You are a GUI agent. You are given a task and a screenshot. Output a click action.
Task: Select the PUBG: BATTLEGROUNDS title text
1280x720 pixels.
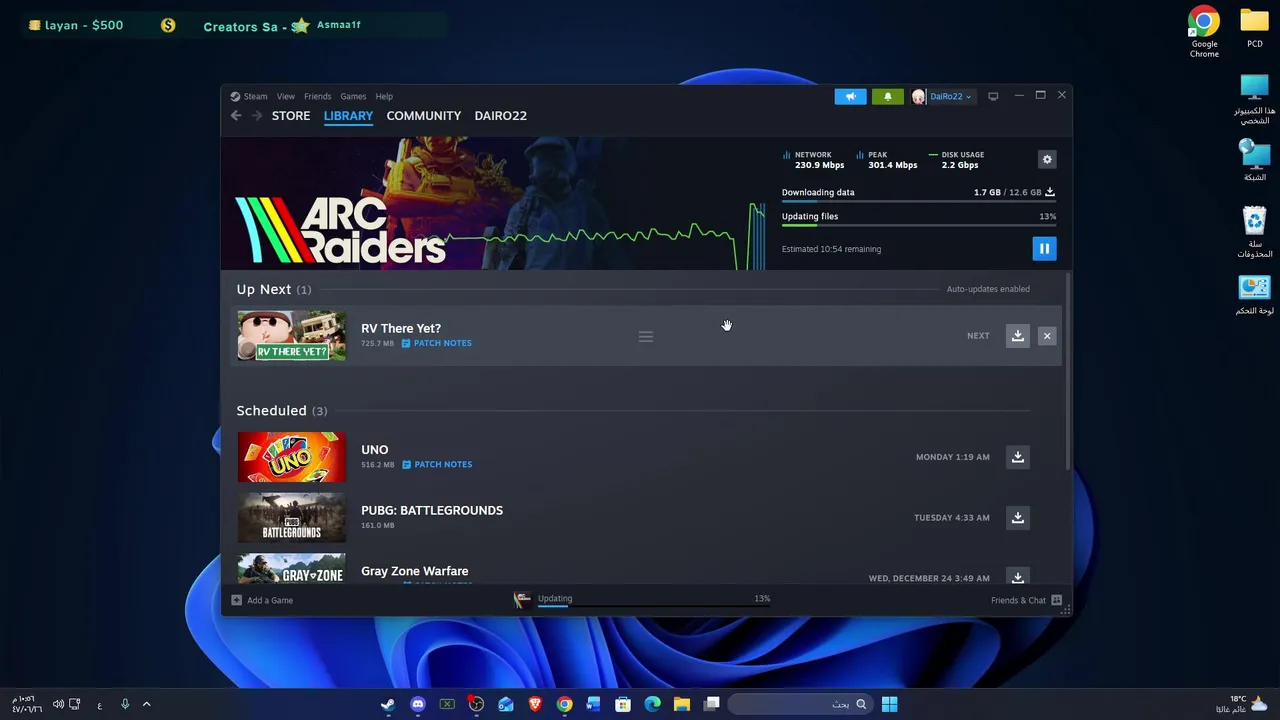[432, 510]
